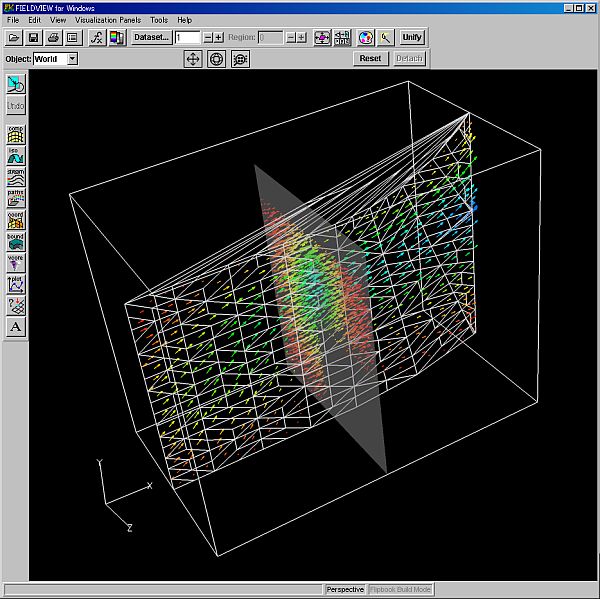Image resolution: width=600 pixels, height=599 pixels.
Task: Open the particle paths panel
Action: coord(16,198)
